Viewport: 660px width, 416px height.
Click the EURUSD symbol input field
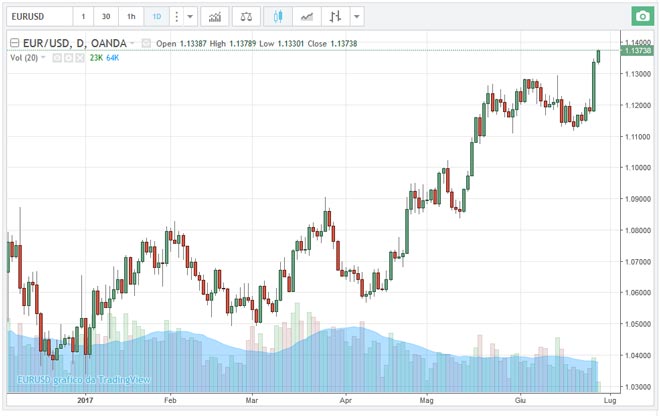tap(36, 17)
